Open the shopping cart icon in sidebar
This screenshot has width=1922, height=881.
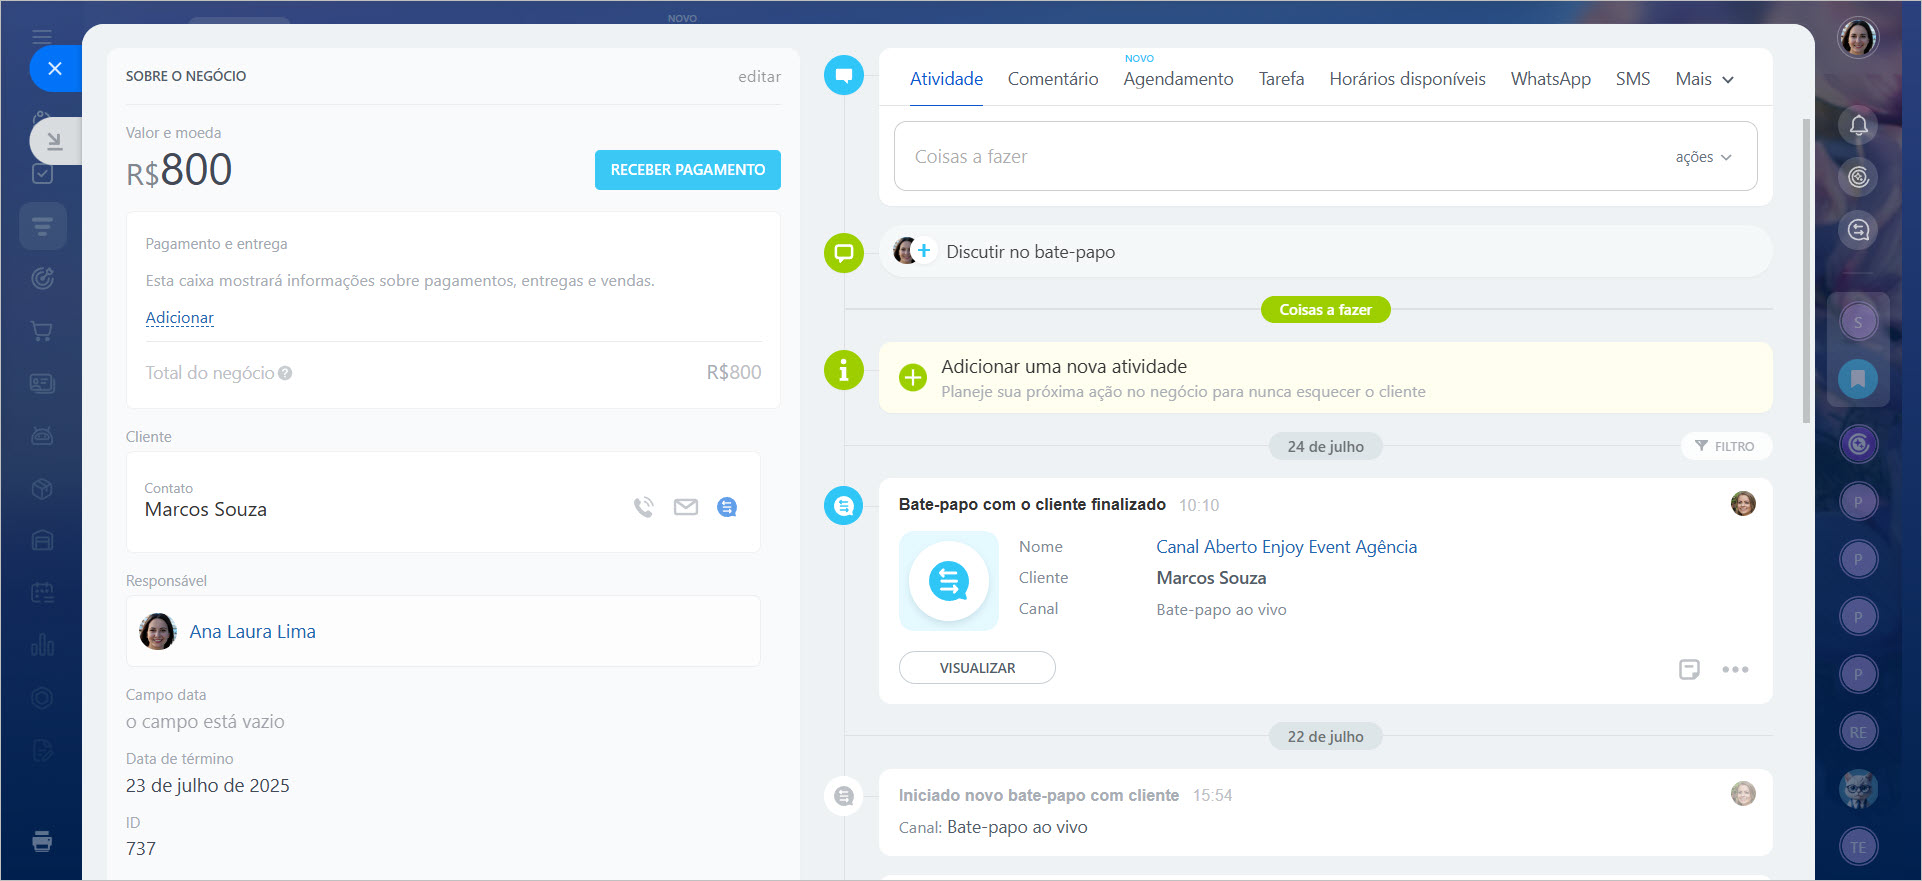(42, 331)
